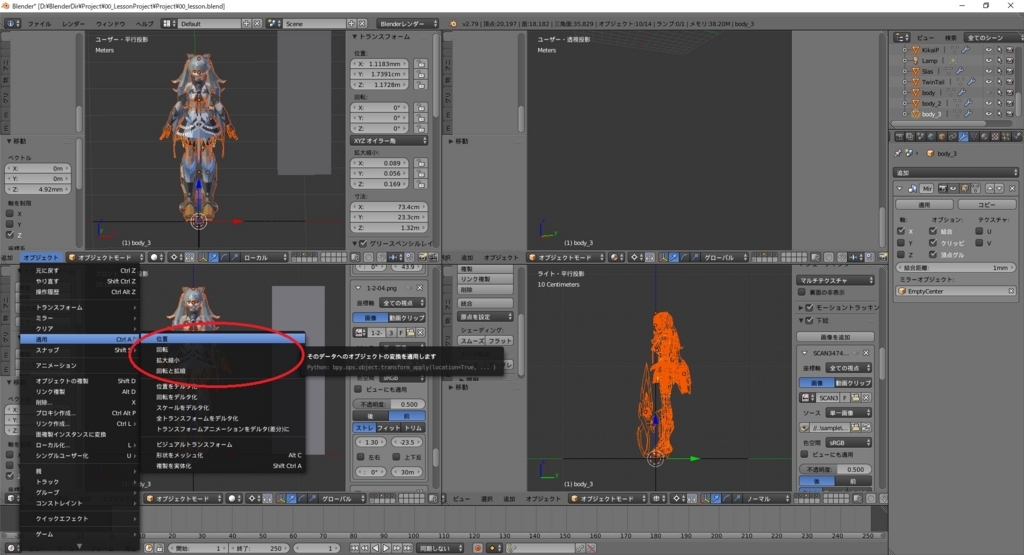
Task: Click the translate manipulator arrow in top-left viewport header
Action: tap(214, 257)
